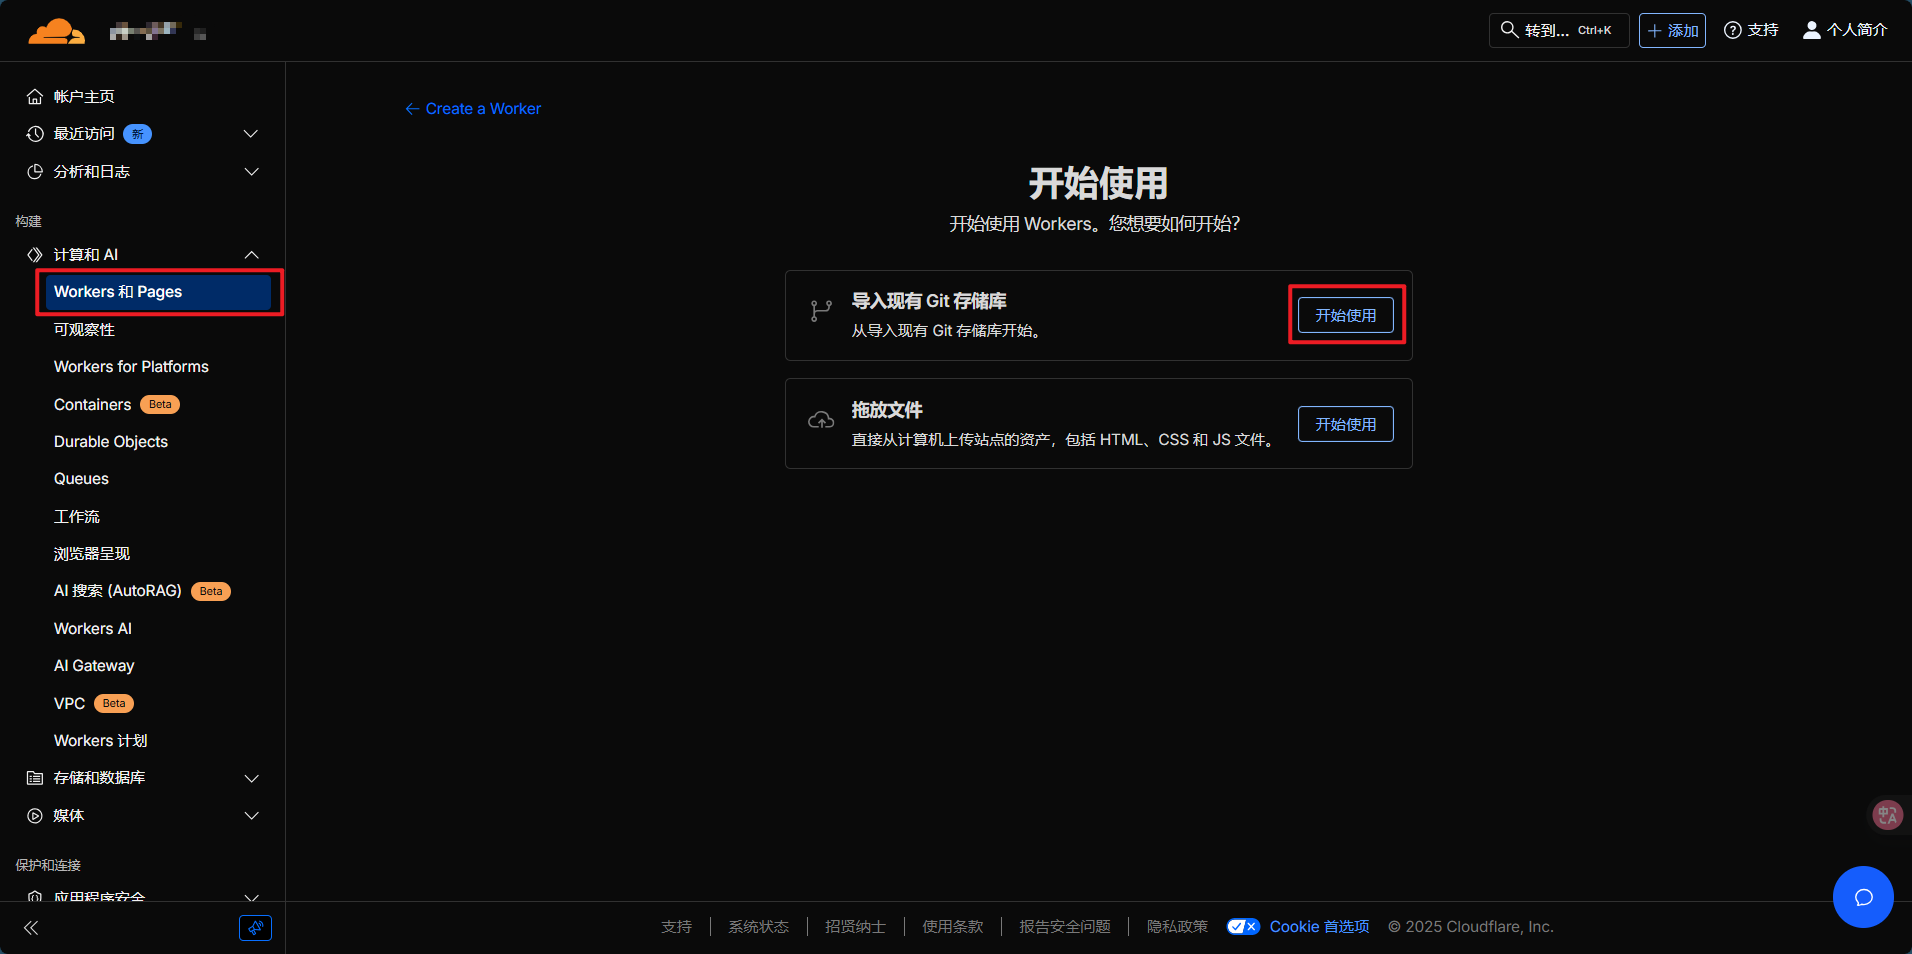Open Durable Objects in sidebar
This screenshot has height=954, width=1912.
[111, 442]
